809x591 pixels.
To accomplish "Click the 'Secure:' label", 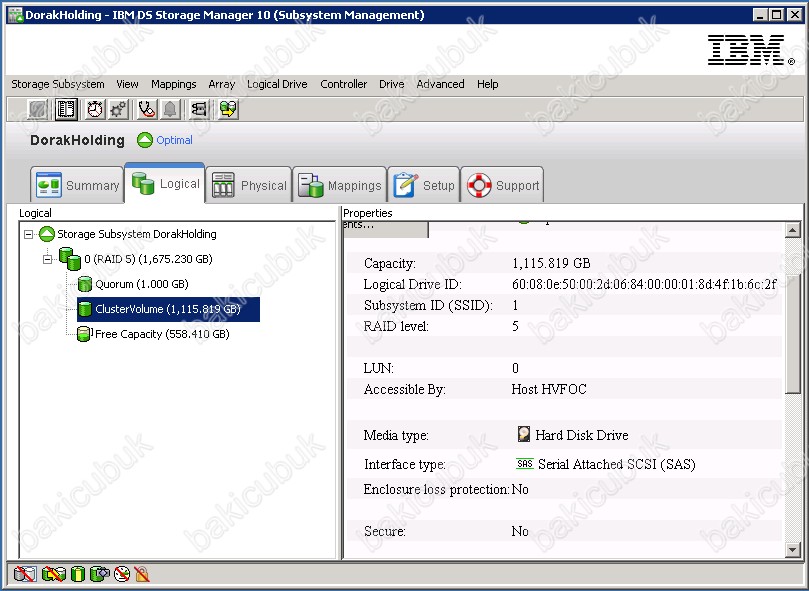I will [384, 531].
